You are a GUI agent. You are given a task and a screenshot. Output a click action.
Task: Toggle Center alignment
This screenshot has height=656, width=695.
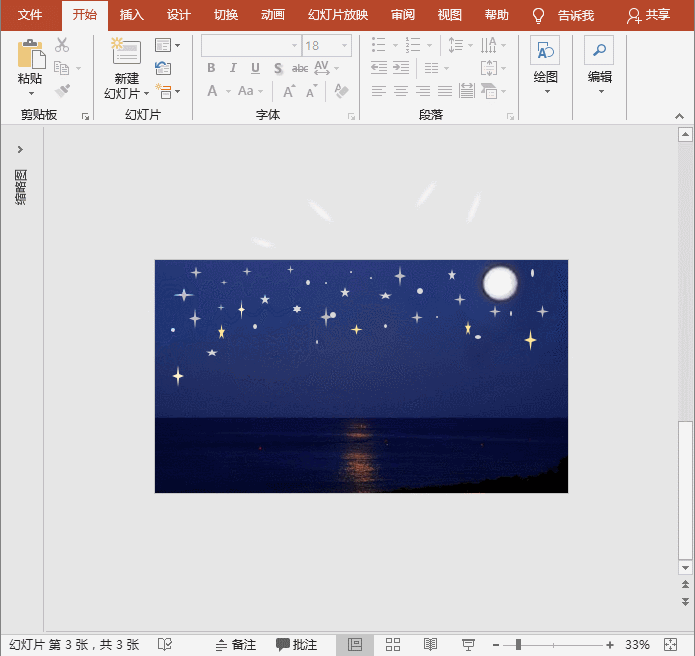(401, 91)
